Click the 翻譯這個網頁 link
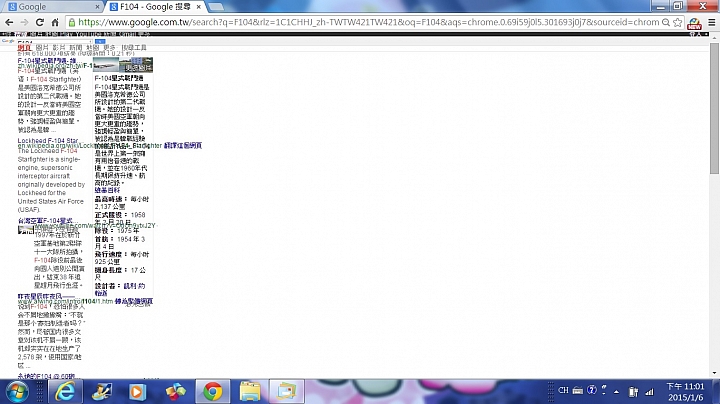This screenshot has width=720, height=404. pyautogui.click(x=183, y=145)
